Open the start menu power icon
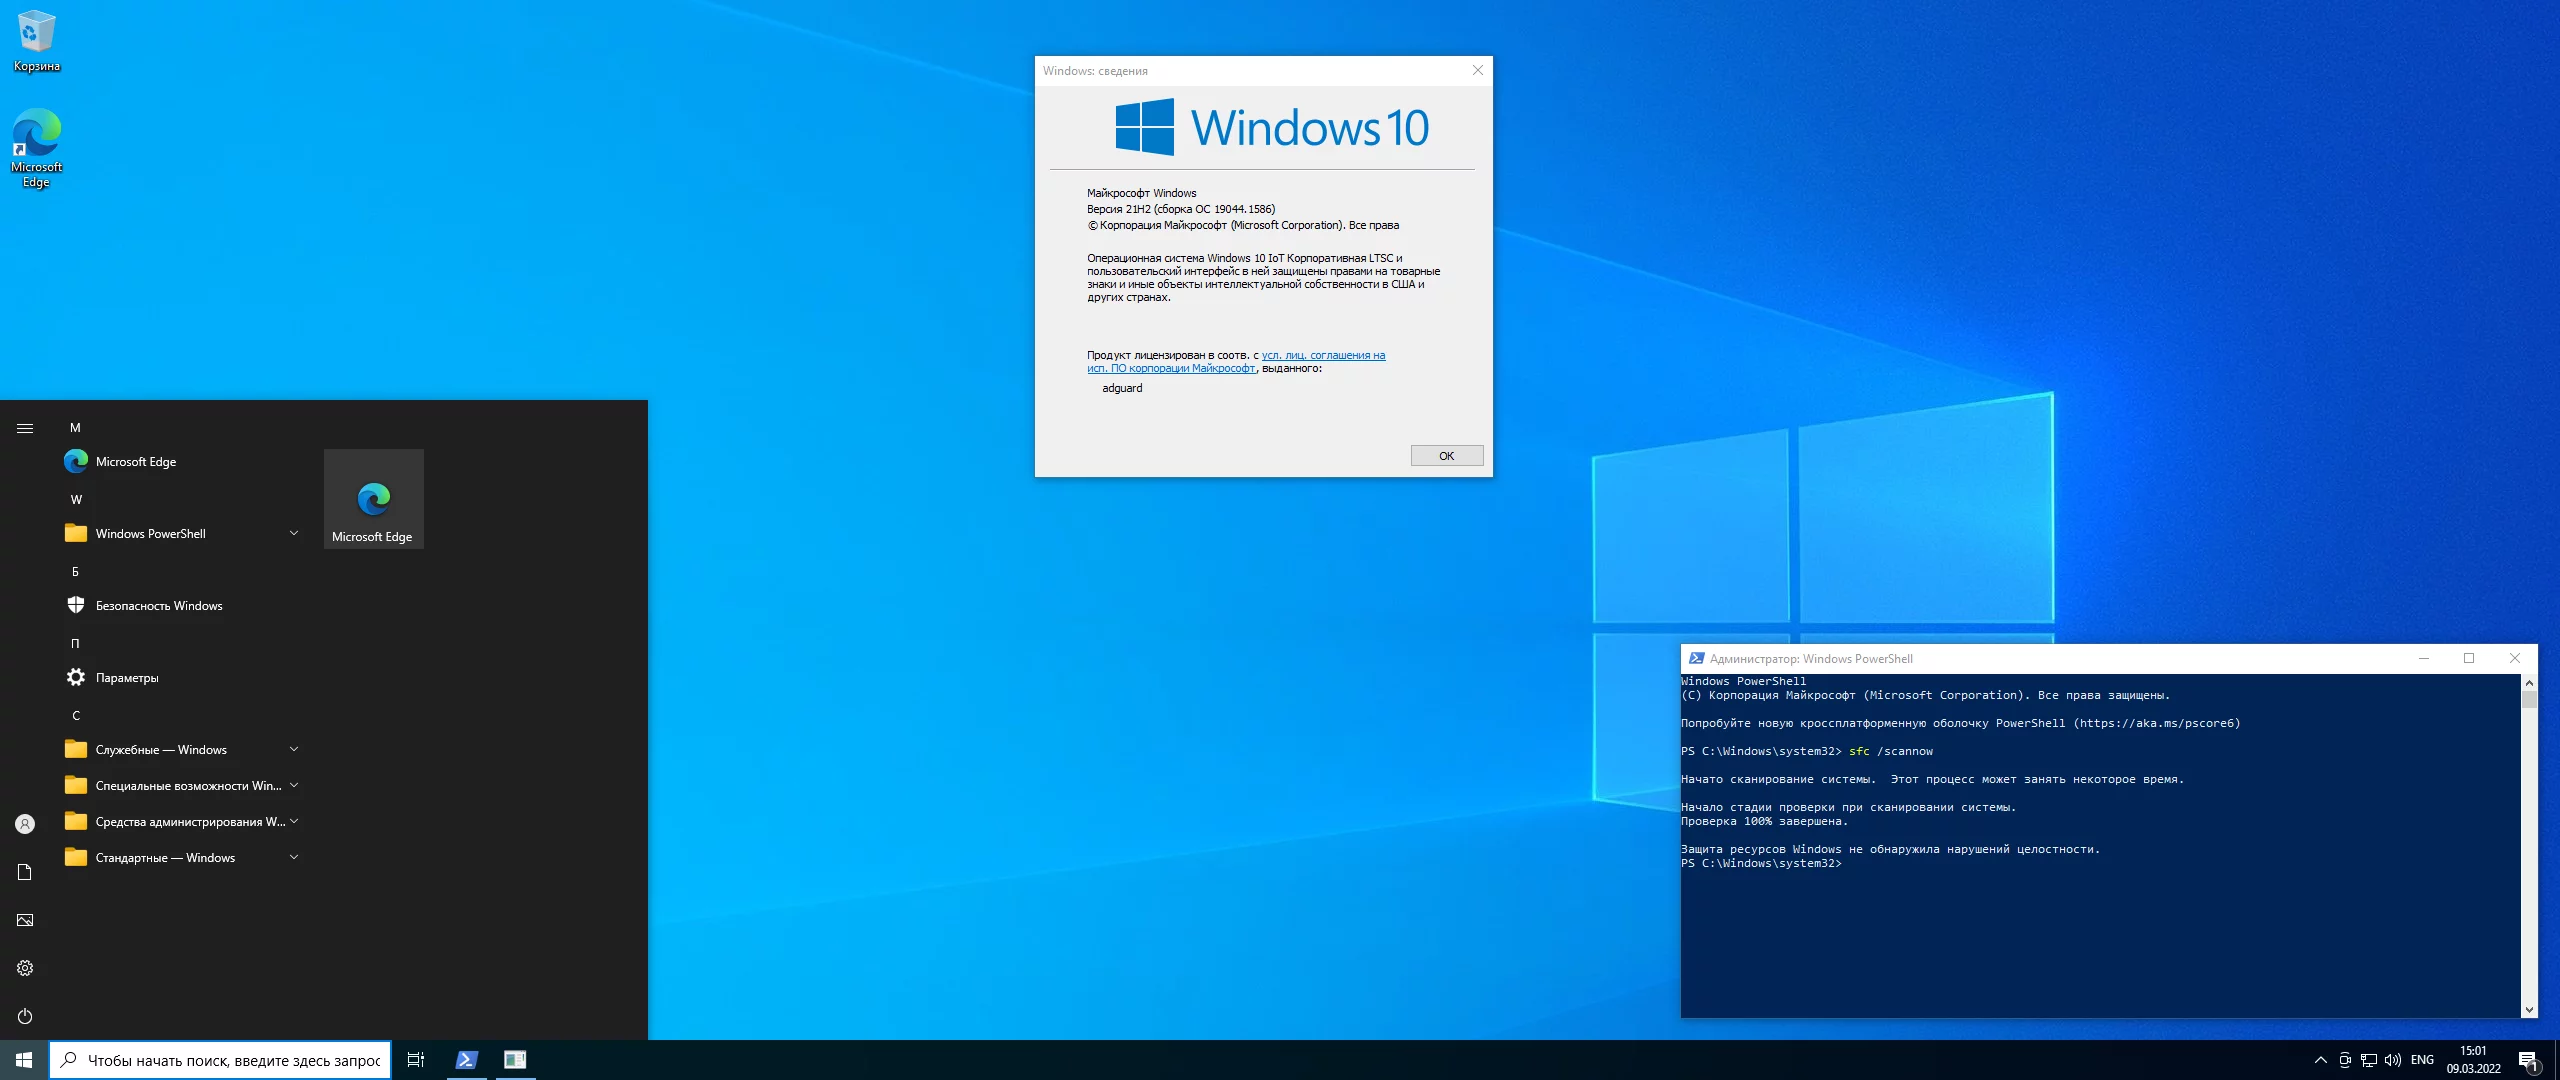This screenshot has width=2560, height=1080. 25,1016
